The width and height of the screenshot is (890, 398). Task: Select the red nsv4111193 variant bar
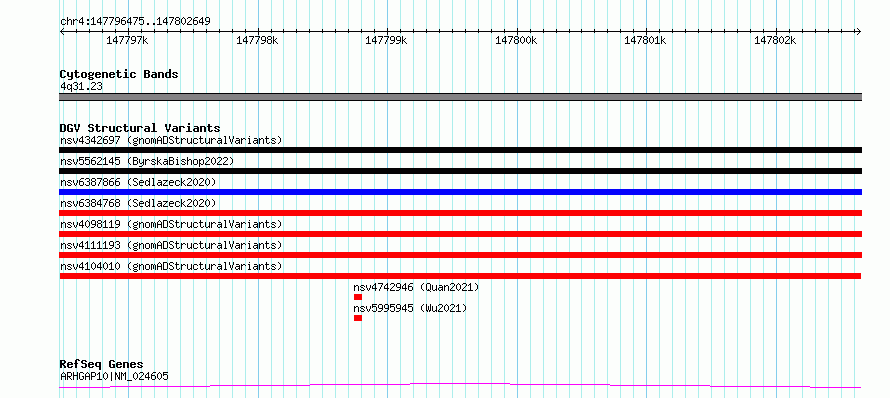[x=460, y=255]
